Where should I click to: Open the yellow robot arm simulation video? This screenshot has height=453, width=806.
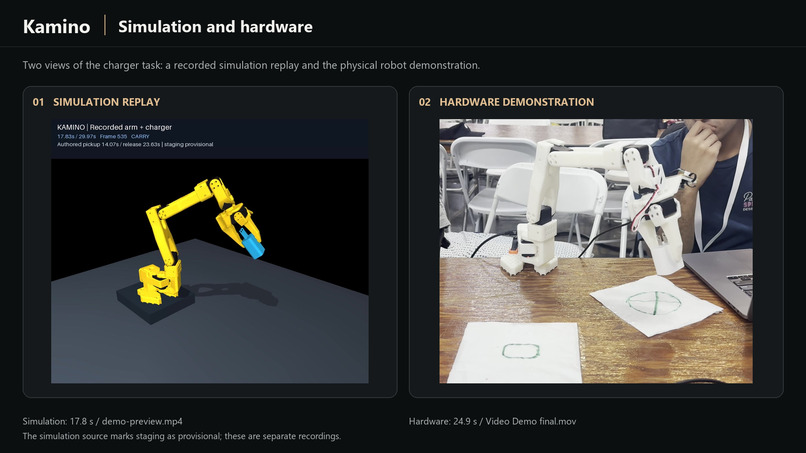click(x=210, y=251)
